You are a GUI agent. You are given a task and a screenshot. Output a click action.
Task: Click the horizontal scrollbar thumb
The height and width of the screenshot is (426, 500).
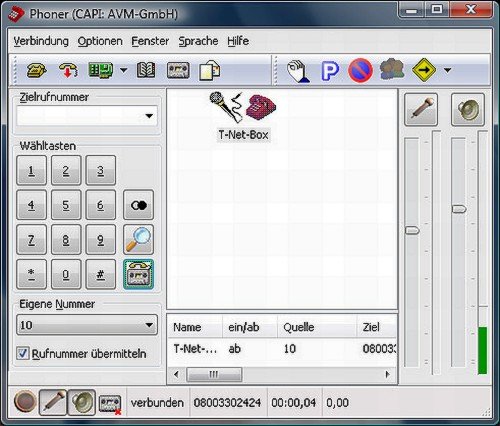point(214,375)
